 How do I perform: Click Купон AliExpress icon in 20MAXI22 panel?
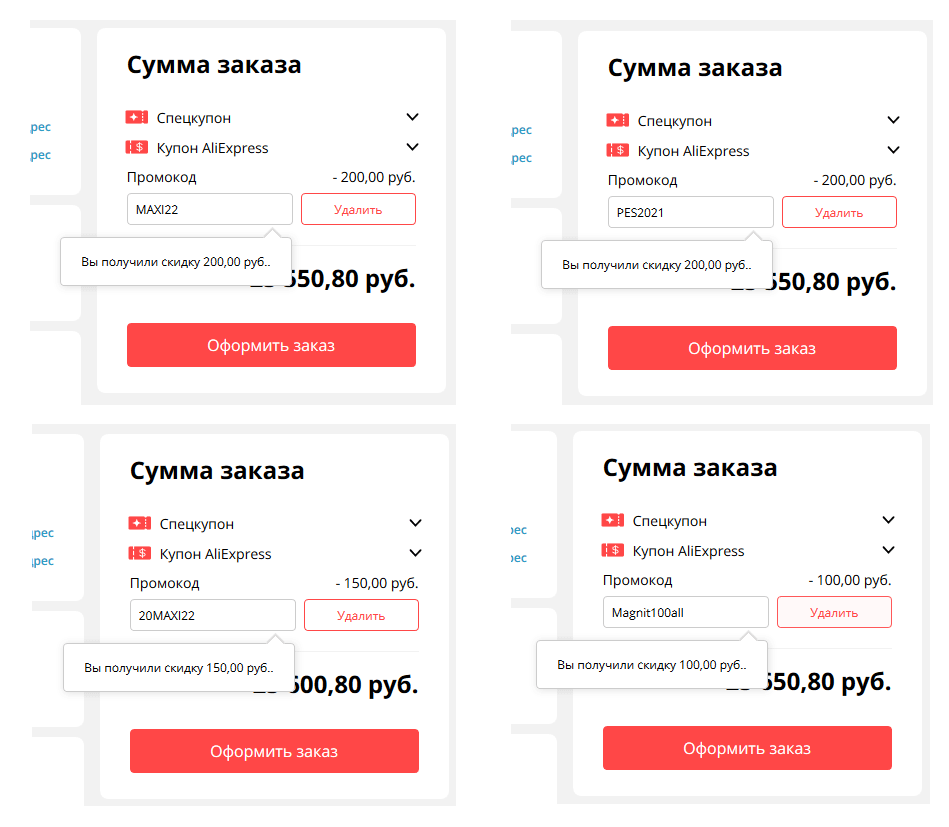coord(139,553)
